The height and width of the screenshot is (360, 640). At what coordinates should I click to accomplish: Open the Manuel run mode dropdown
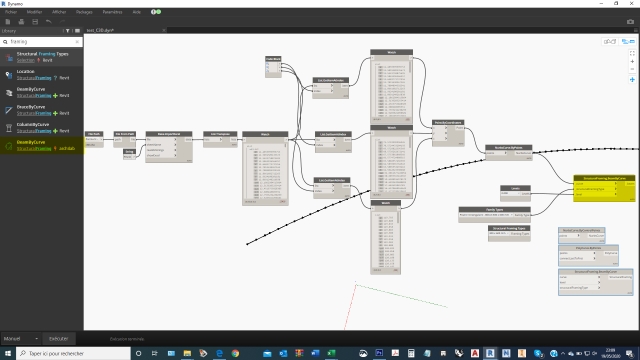pyautogui.click(x=21, y=338)
